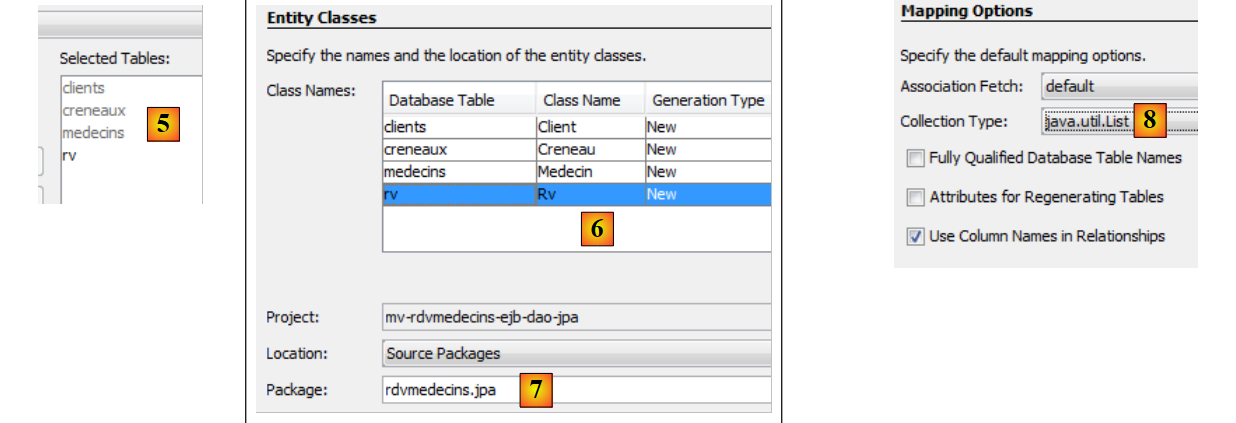This screenshot has width=1236, height=423.
Task: Select medecins in Selected Tables list
Action: coord(93,132)
